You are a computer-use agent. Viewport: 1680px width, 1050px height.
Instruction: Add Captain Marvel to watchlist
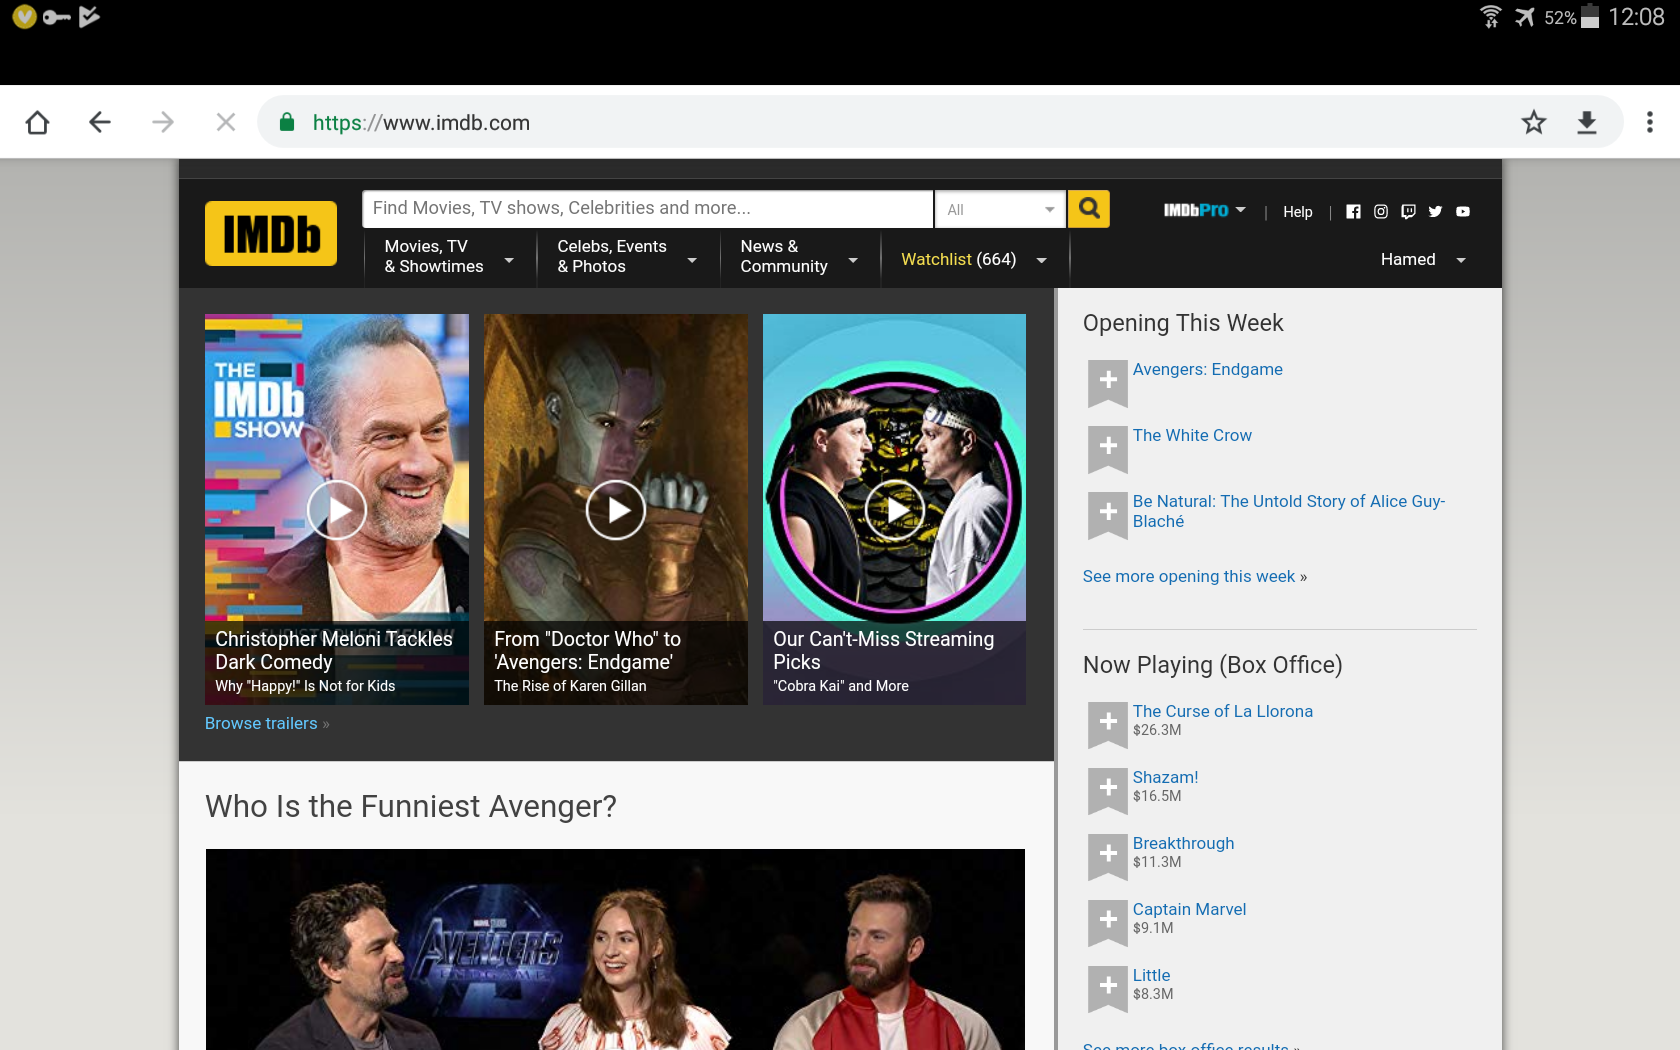coord(1108,923)
